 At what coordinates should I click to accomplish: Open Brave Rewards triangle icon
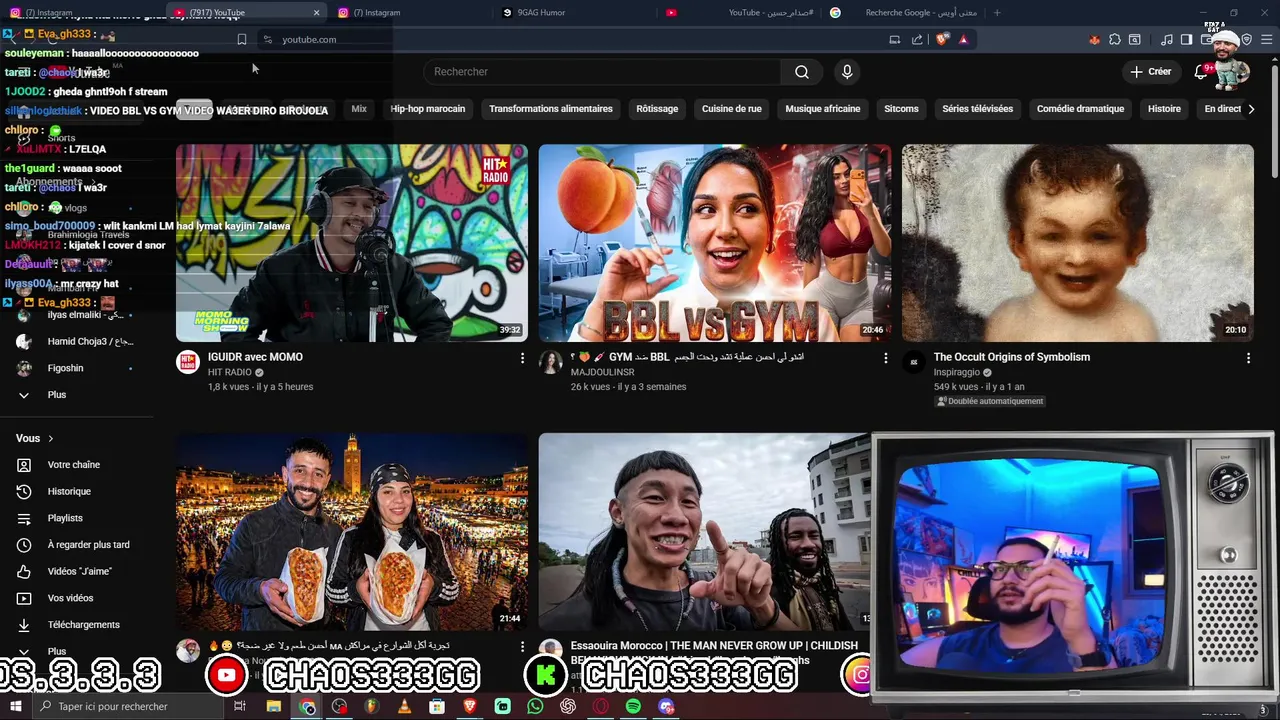963,40
